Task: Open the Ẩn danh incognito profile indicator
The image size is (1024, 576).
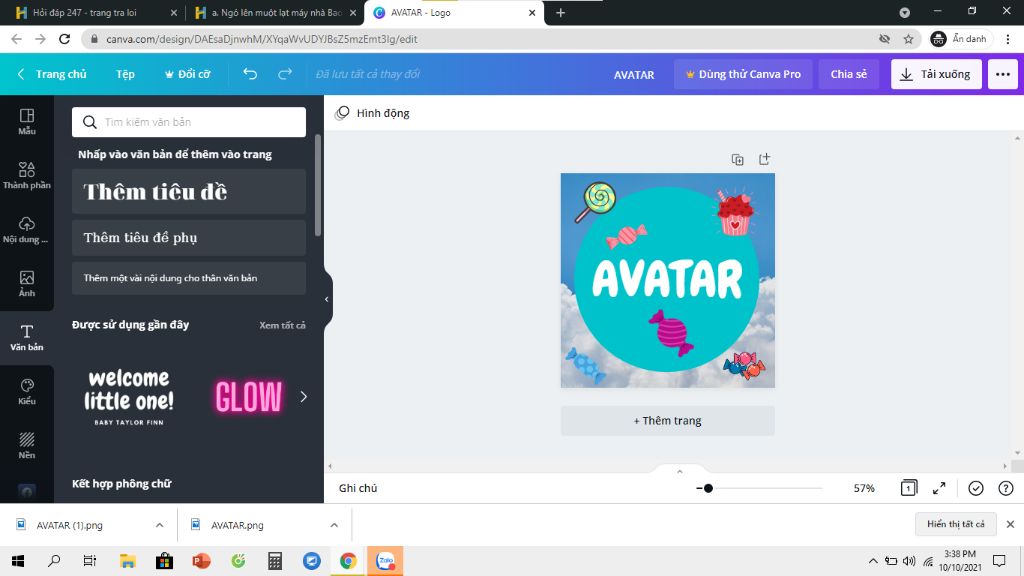Action: point(959,39)
